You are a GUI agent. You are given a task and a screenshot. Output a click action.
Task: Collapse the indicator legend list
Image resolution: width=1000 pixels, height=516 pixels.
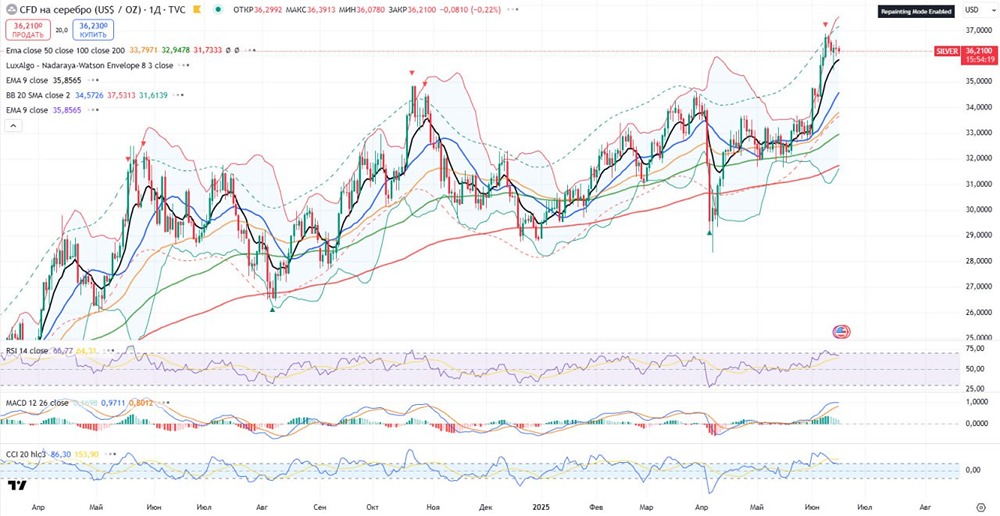tap(13, 126)
